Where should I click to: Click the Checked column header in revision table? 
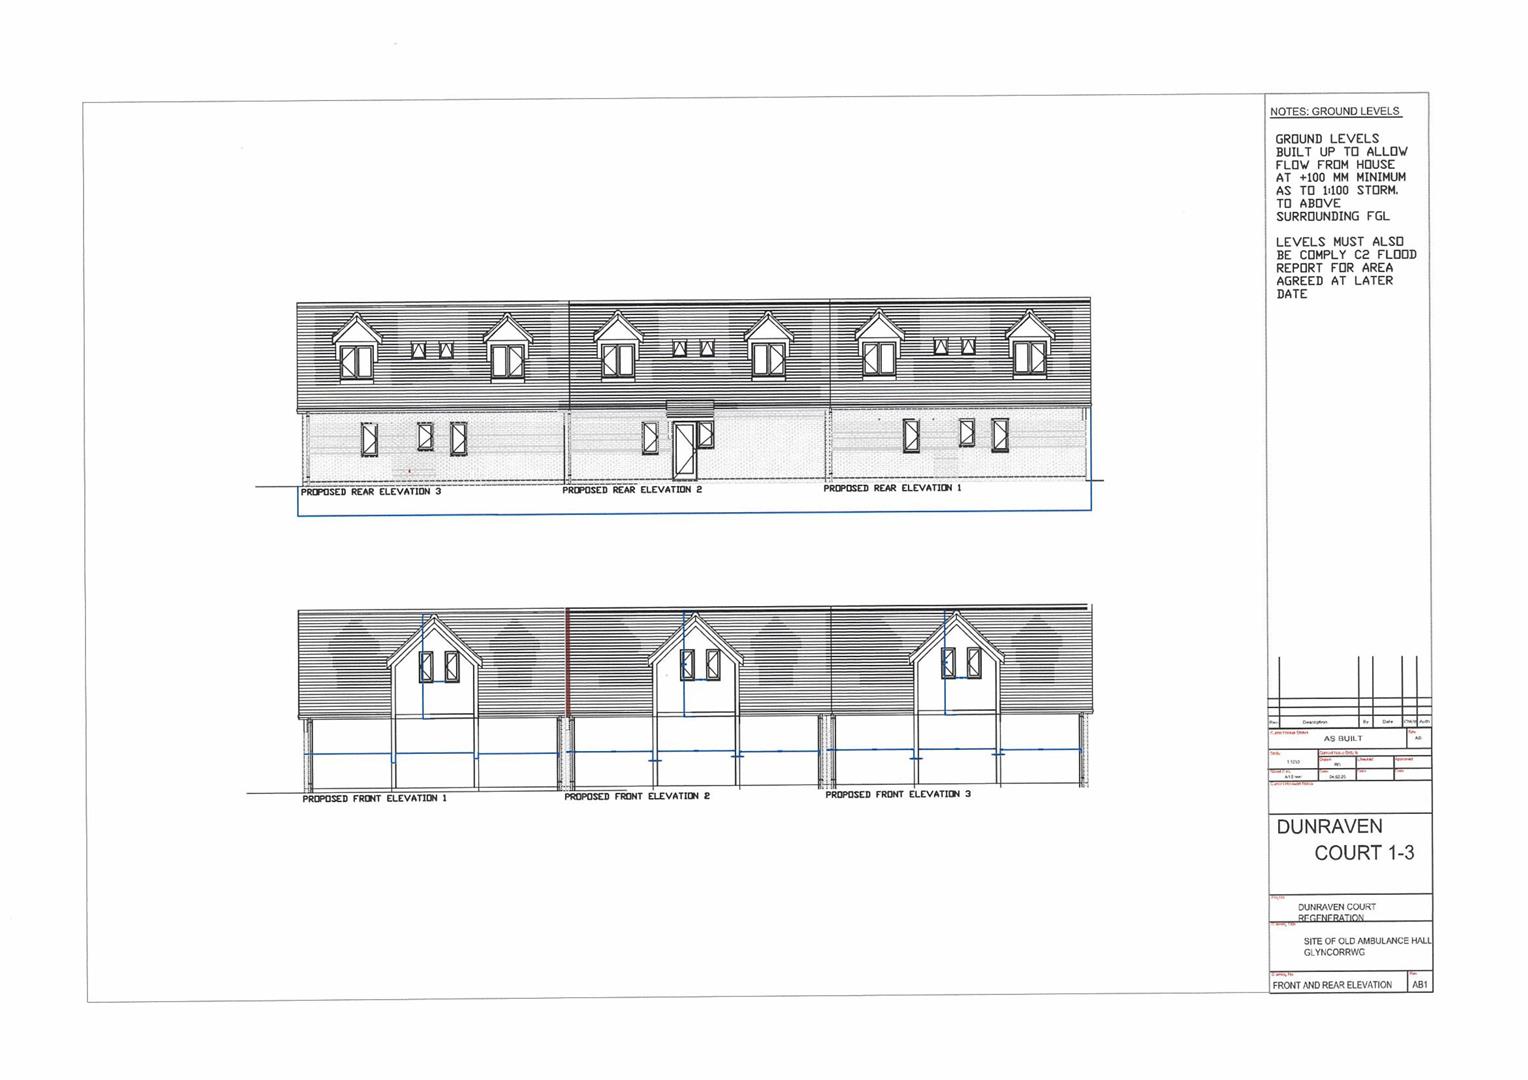[x=1410, y=722]
